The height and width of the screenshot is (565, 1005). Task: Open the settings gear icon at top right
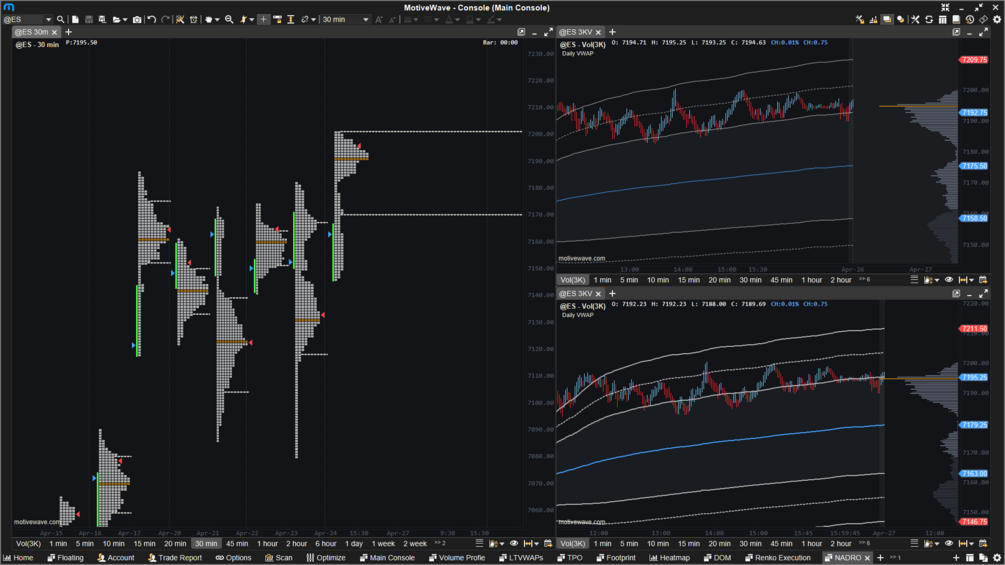click(997, 20)
